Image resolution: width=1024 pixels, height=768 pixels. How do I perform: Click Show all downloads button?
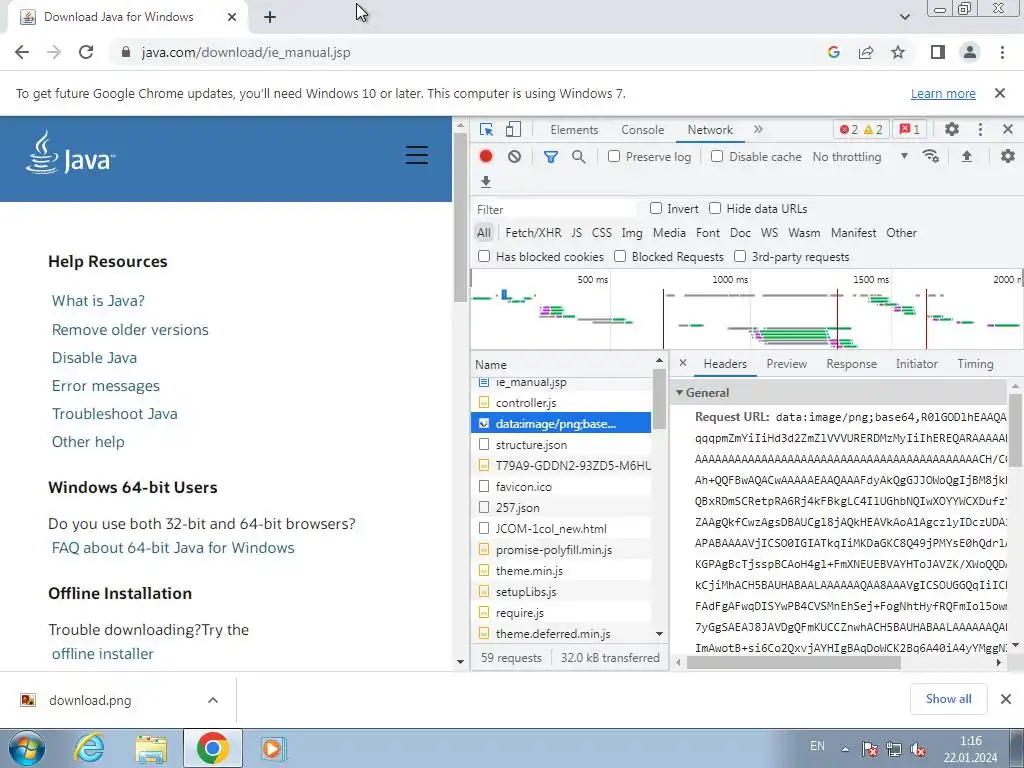pos(948,699)
